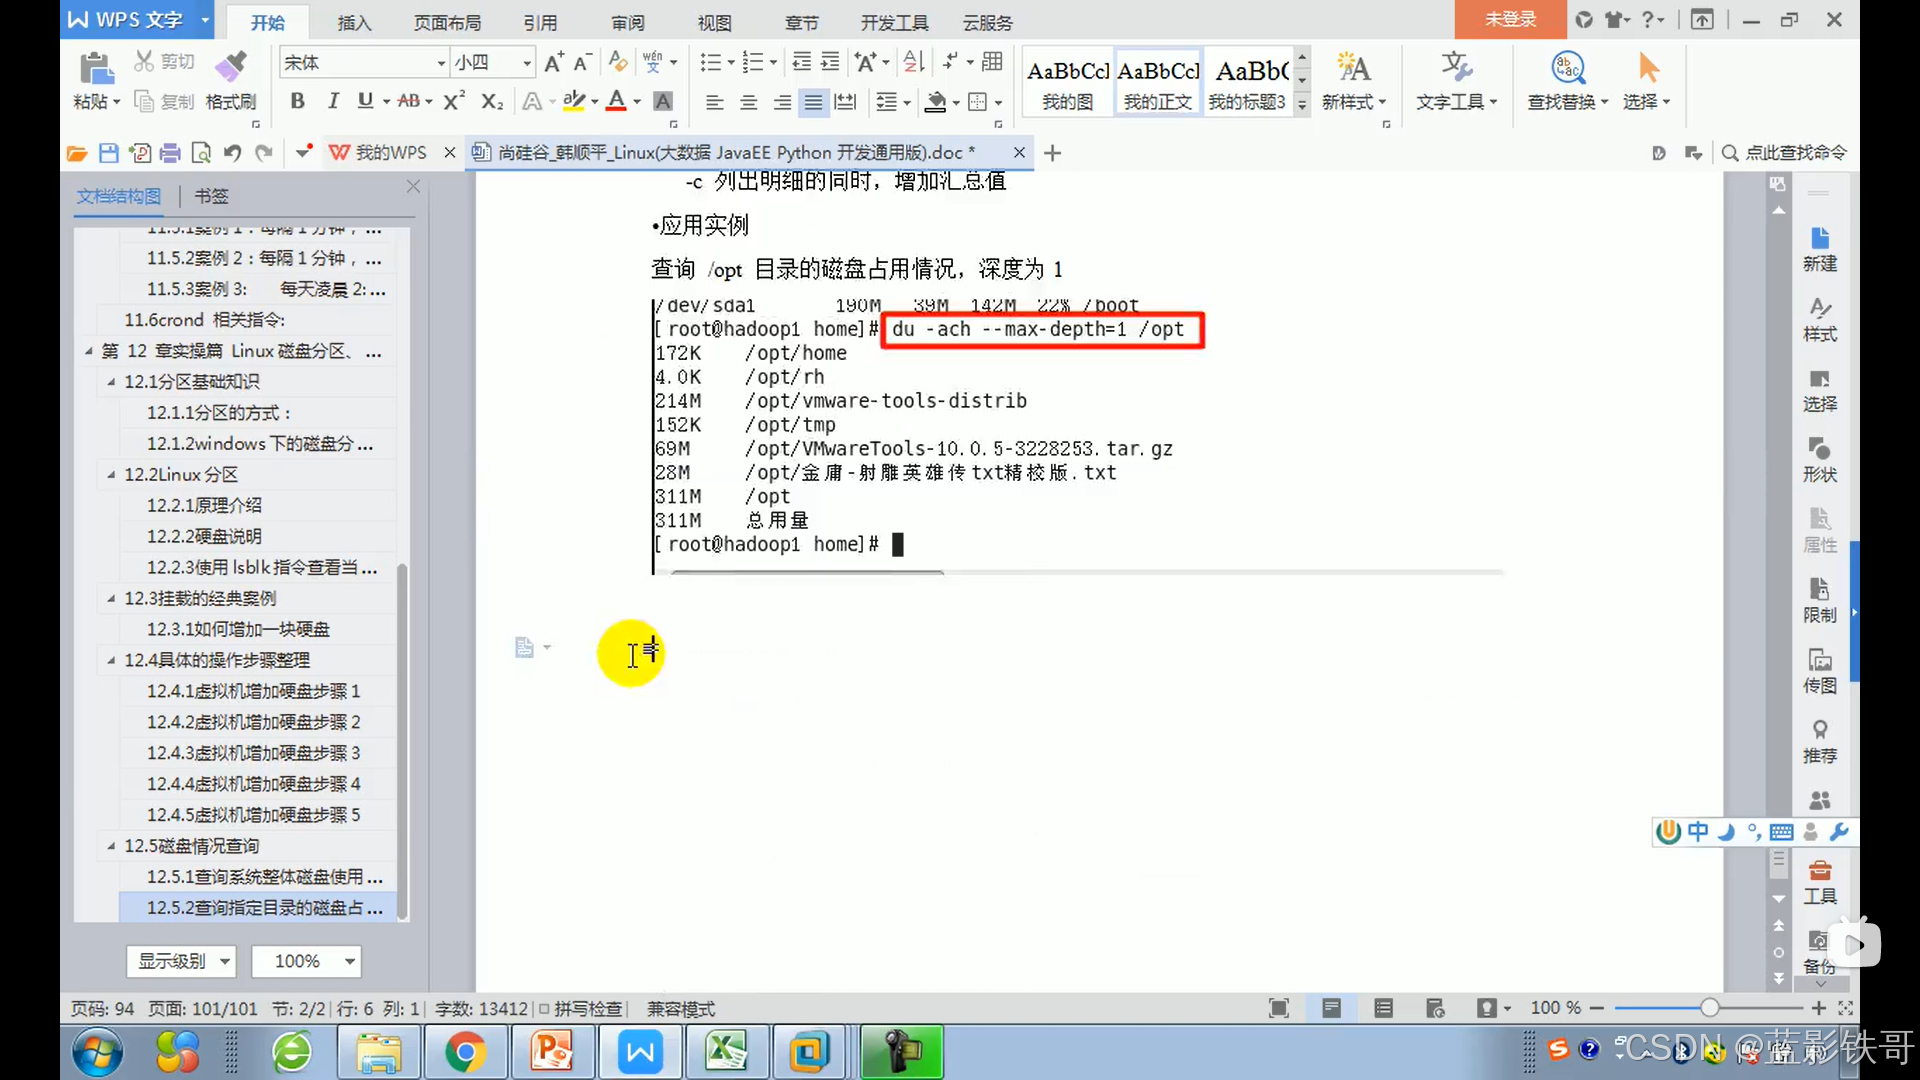Click the print icon in quick toolbar
Image resolution: width=1920 pixels, height=1080 pixels.
[x=170, y=153]
